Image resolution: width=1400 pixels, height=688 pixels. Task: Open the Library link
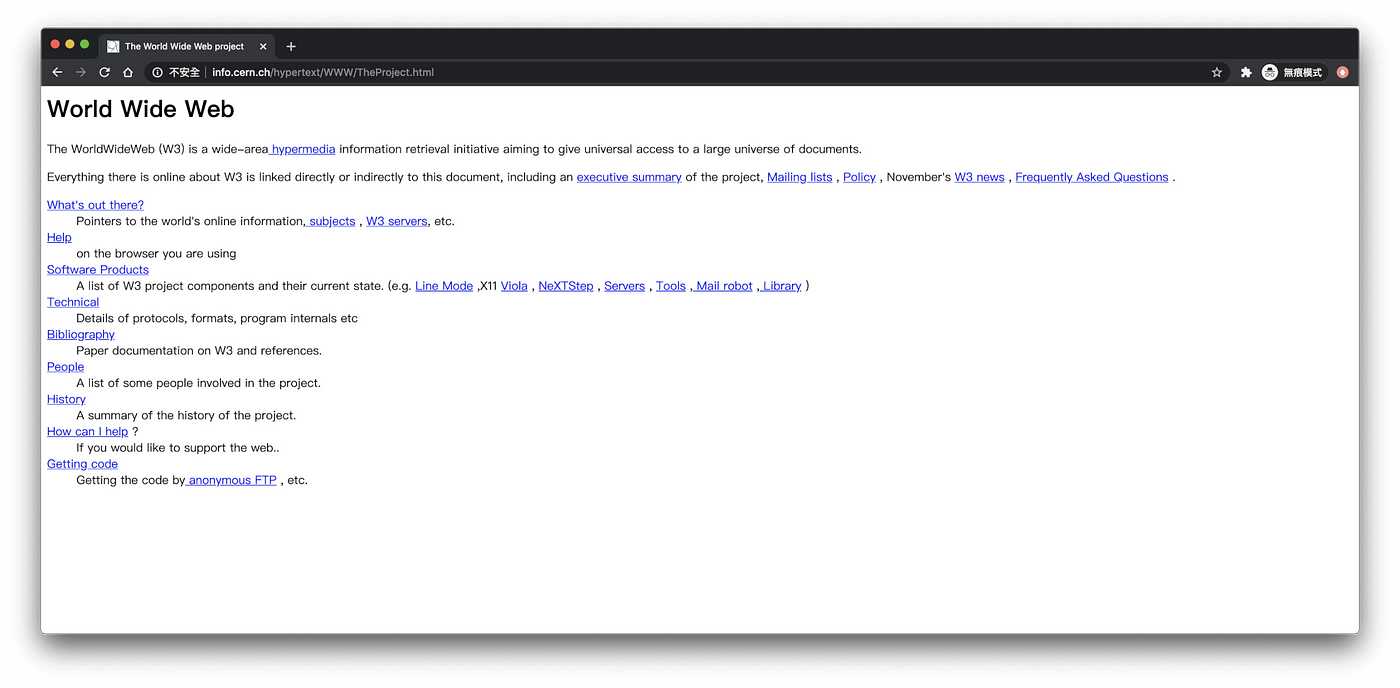click(780, 286)
